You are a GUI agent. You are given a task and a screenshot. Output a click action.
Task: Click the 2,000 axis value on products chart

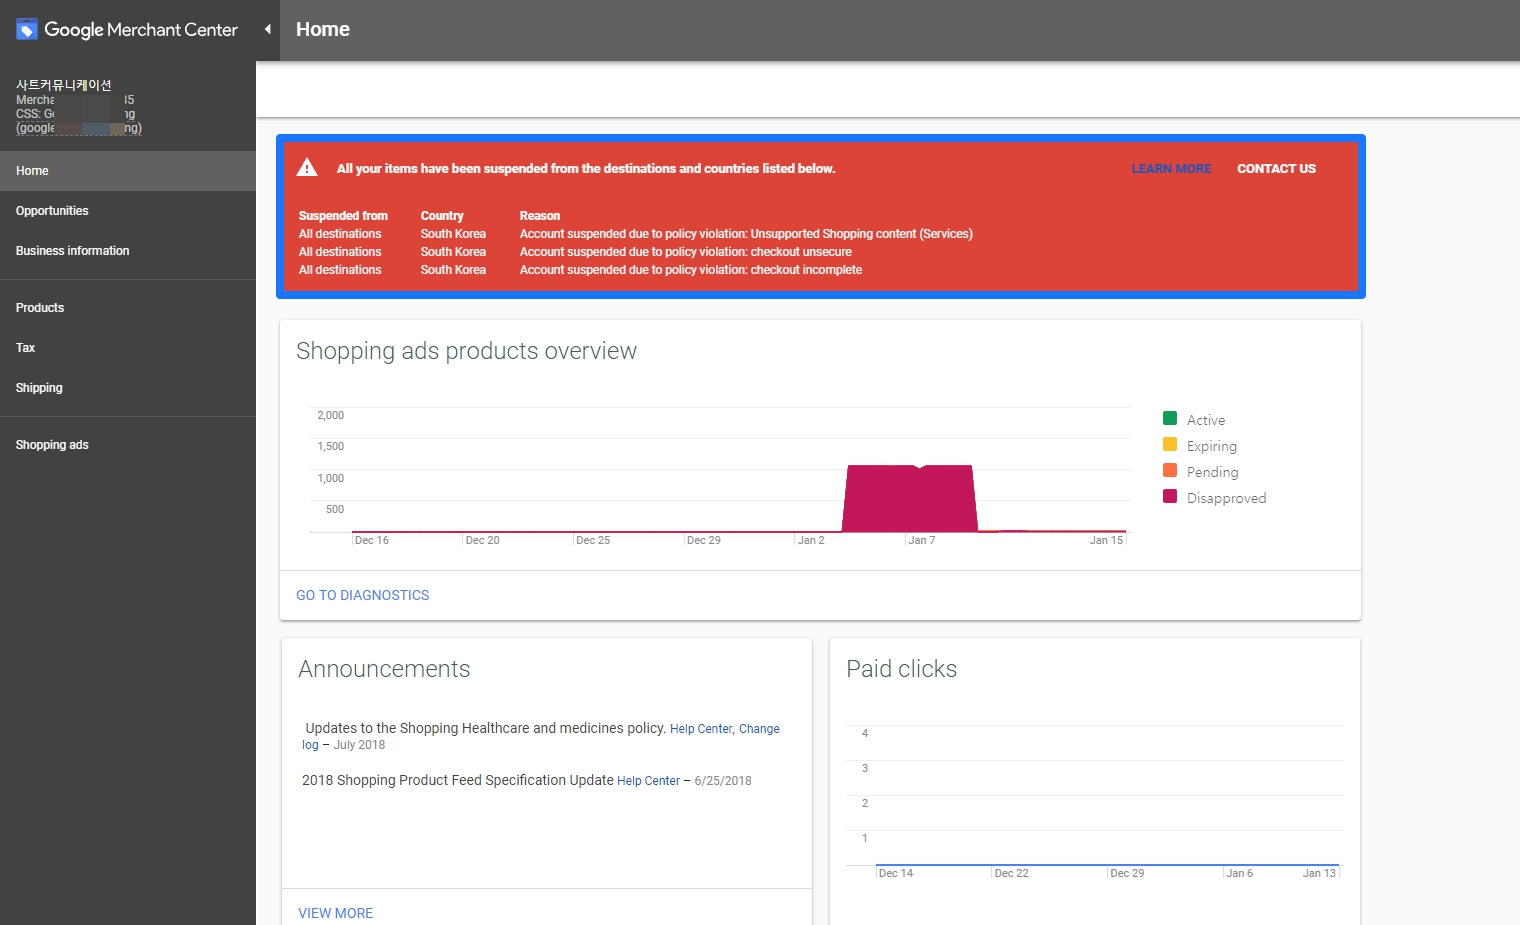pyautogui.click(x=331, y=415)
